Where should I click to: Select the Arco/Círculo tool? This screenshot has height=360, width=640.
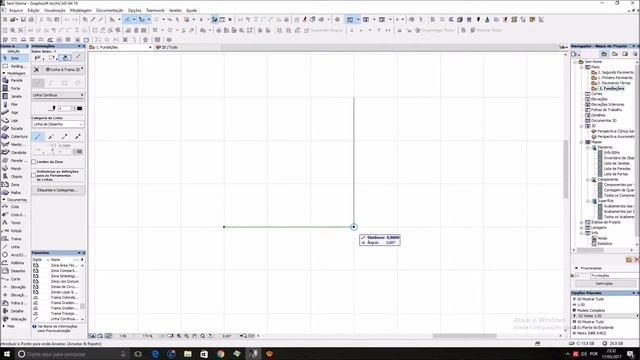pos(14,255)
